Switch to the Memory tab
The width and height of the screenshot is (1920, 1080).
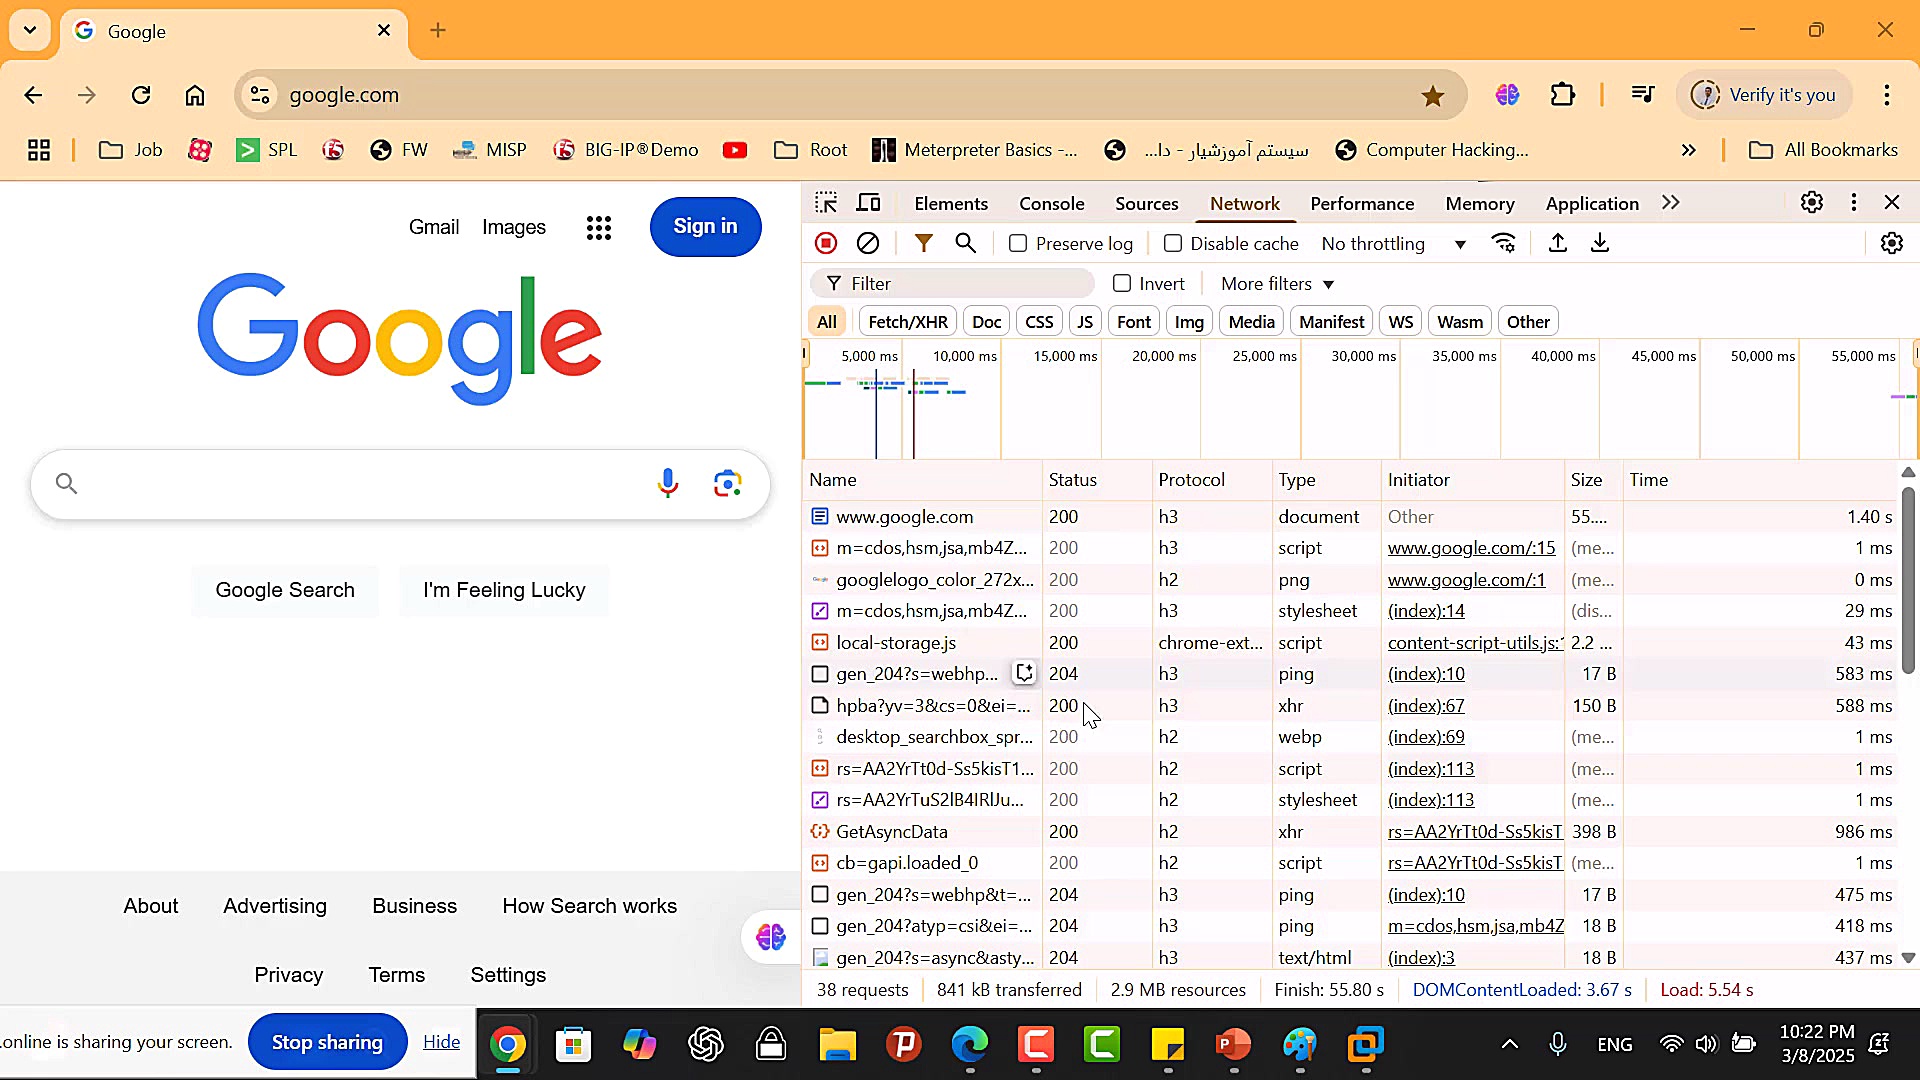tap(1480, 204)
